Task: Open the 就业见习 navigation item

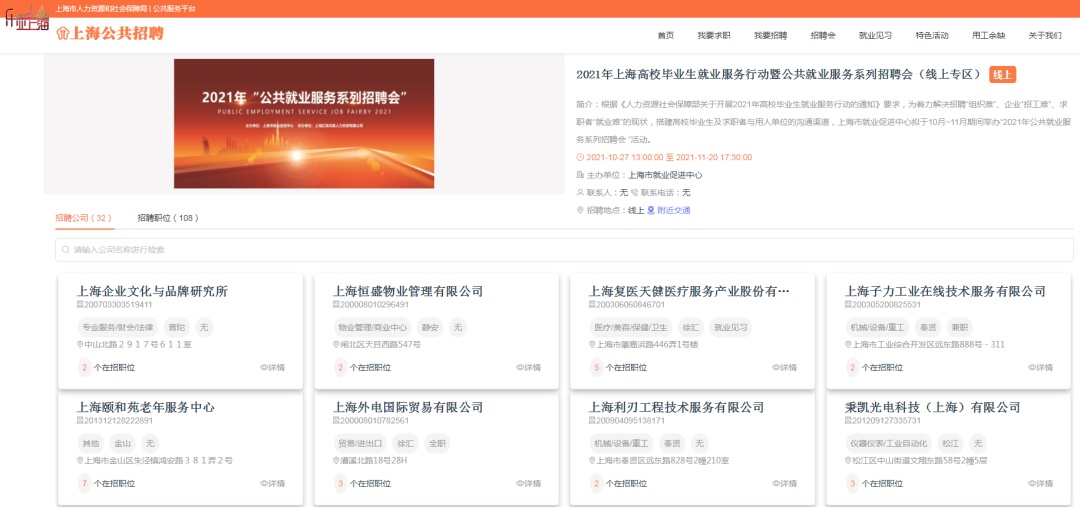Action: pos(875,36)
